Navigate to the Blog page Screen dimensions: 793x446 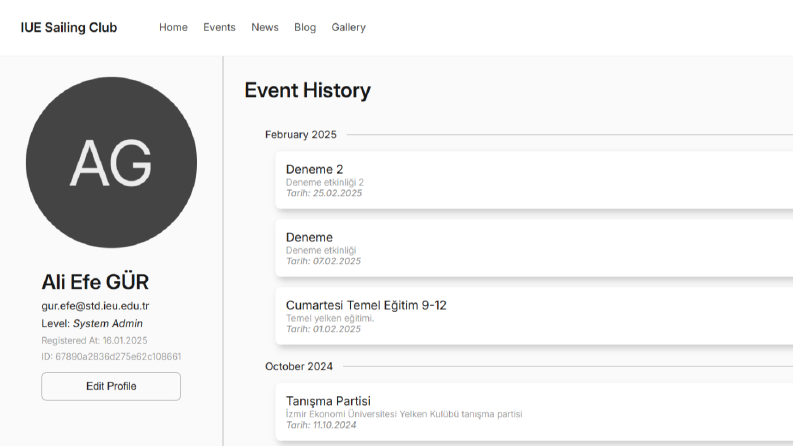305,27
